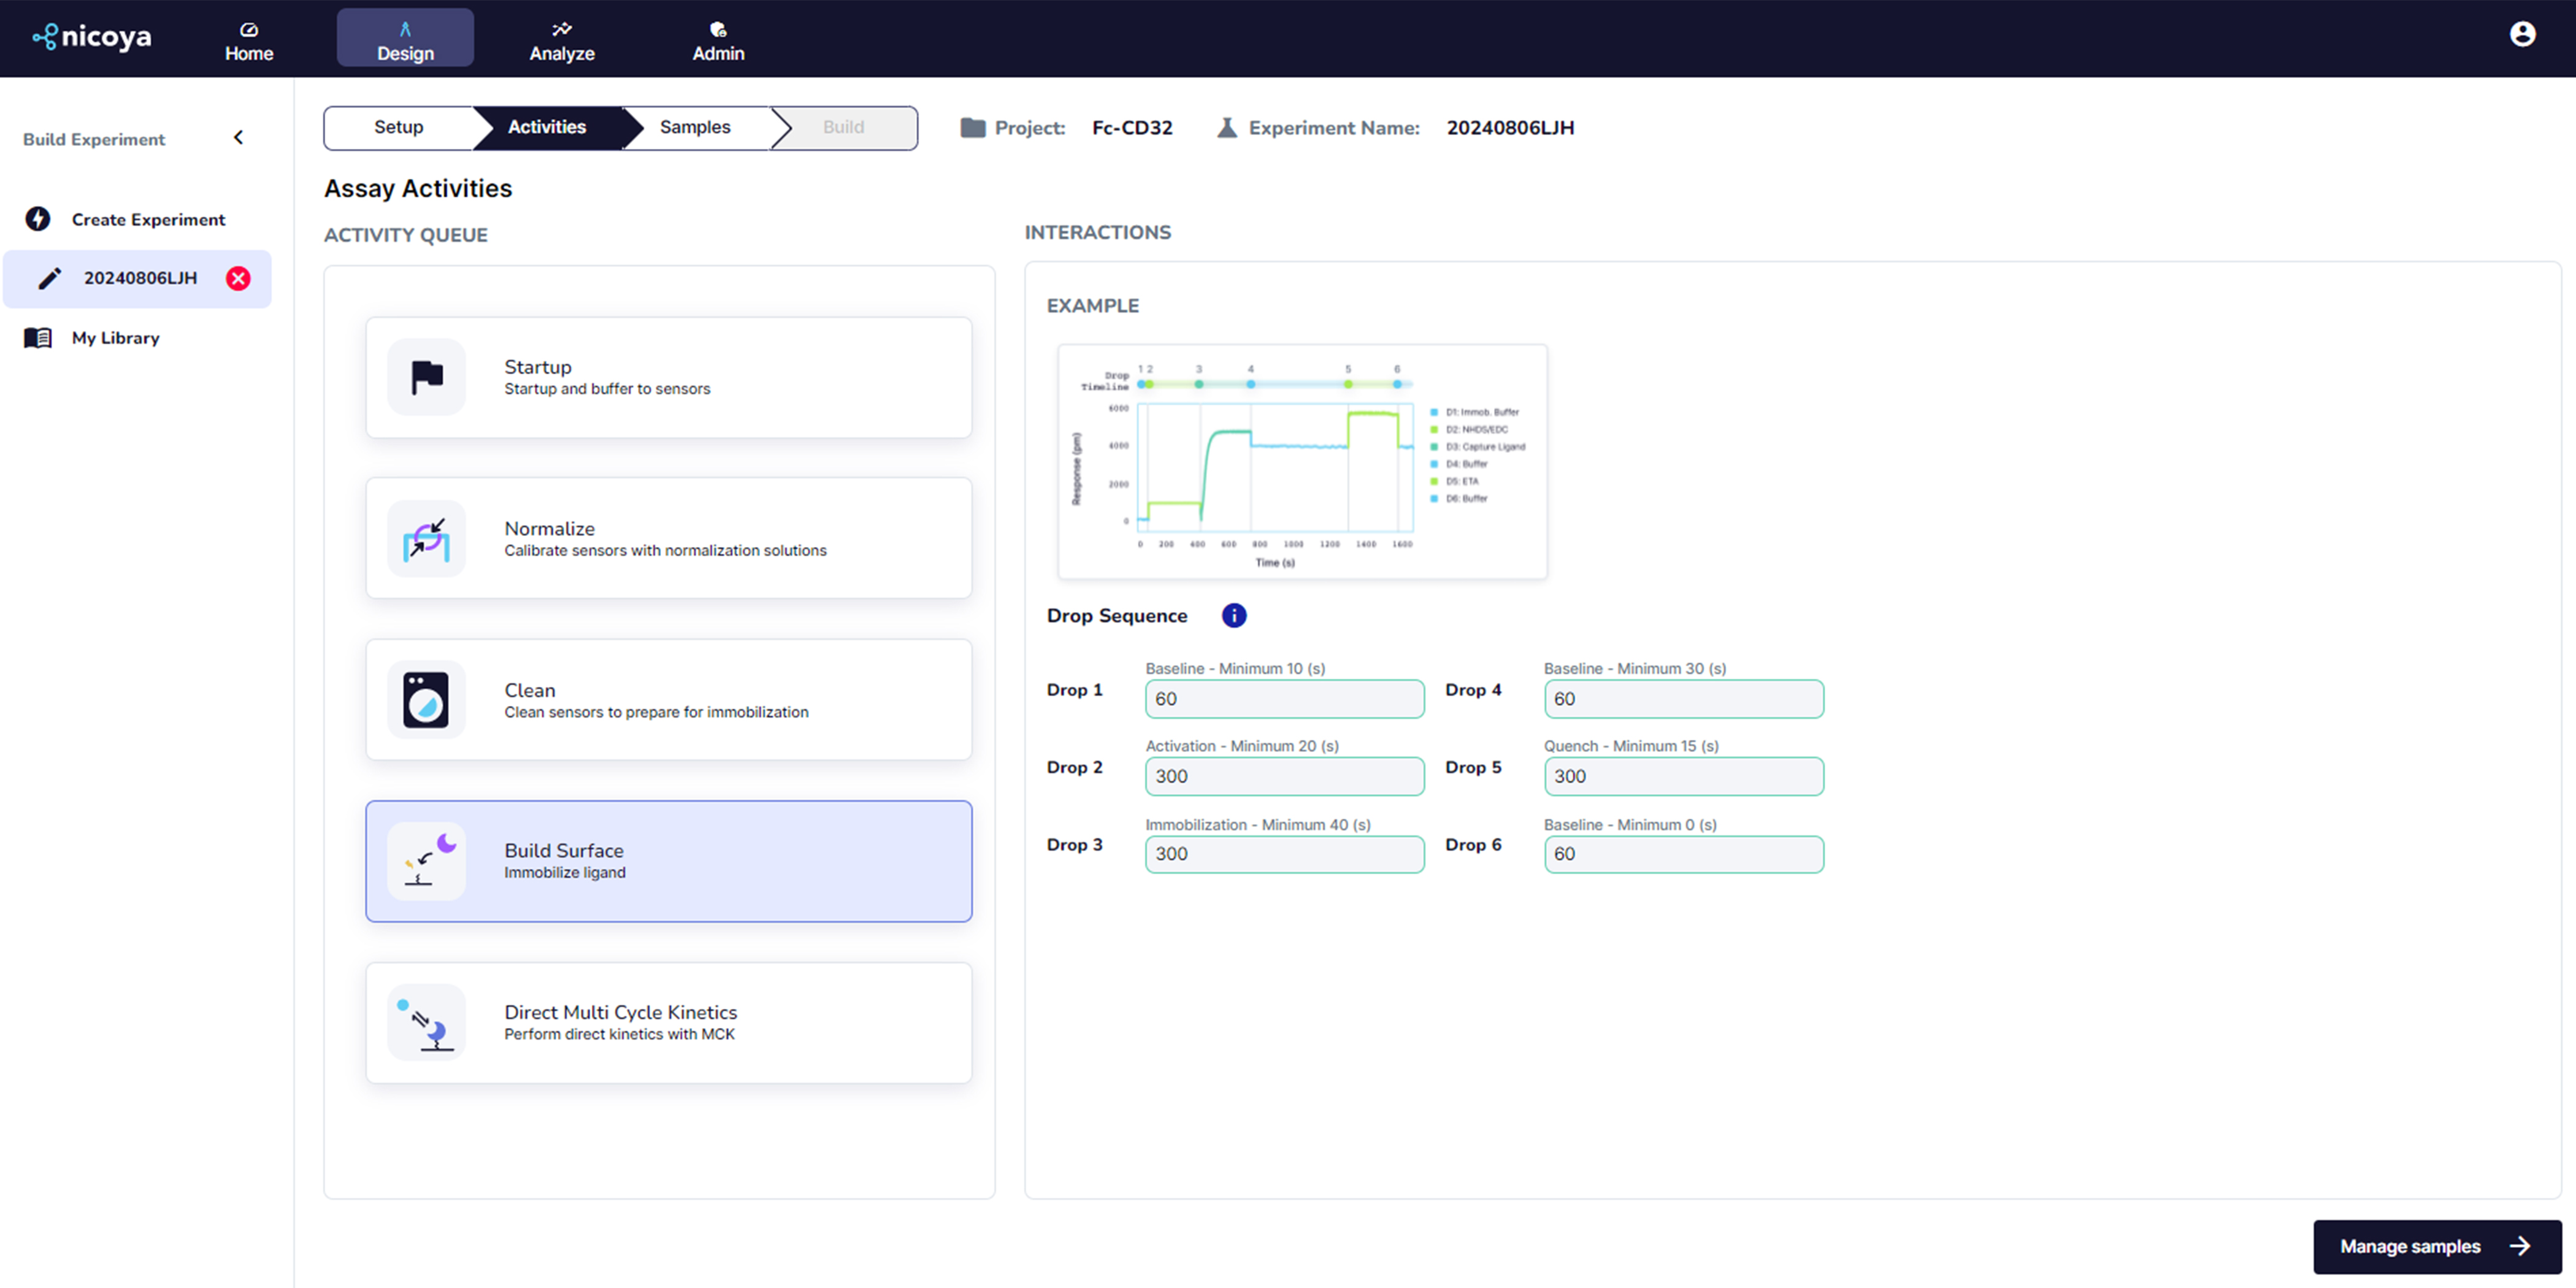Image resolution: width=2576 pixels, height=1288 pixels.
Task: Click Direct Multi Cycle Kinetics icon
Action: (x=427, y=1023)
